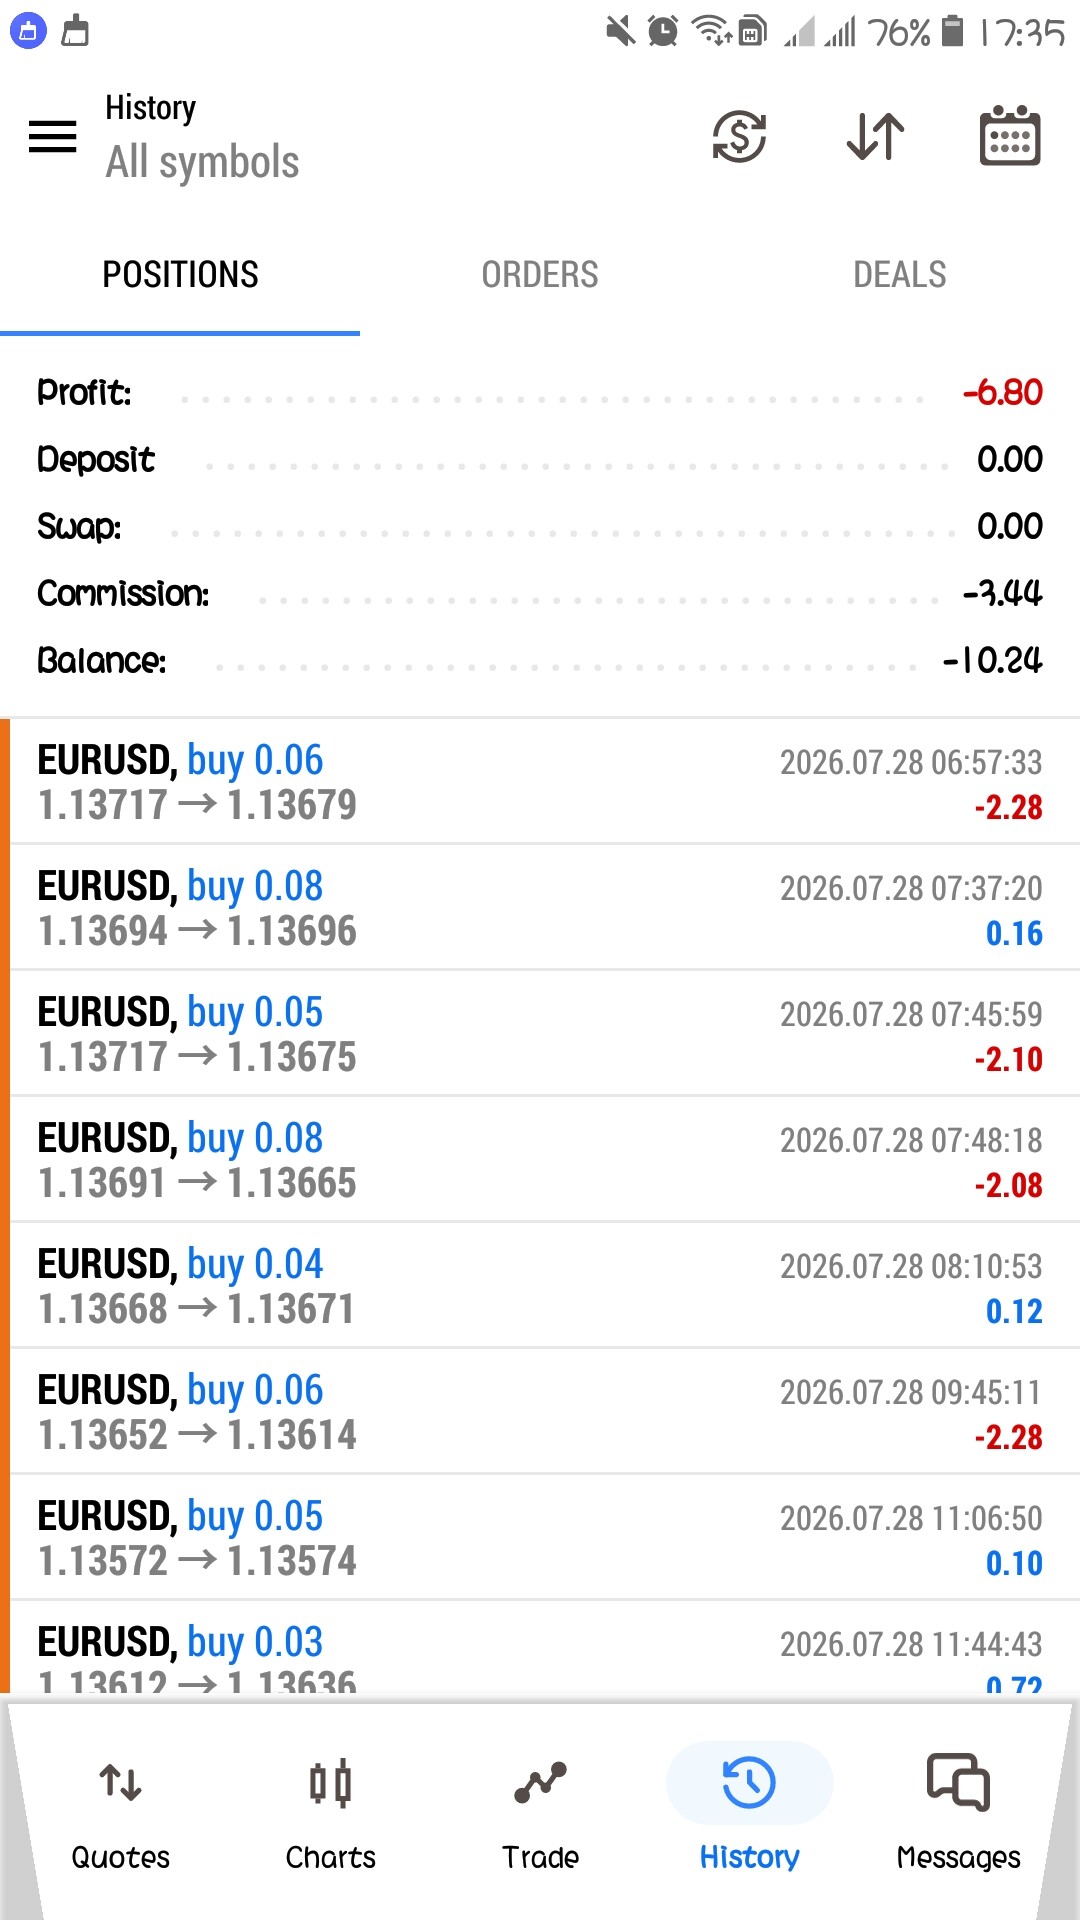Viewport: 1080px width, 1920px height.
Task: Expand EURUSD buy 0.08 position with 0.16 profit
Action: click(540, 907)
